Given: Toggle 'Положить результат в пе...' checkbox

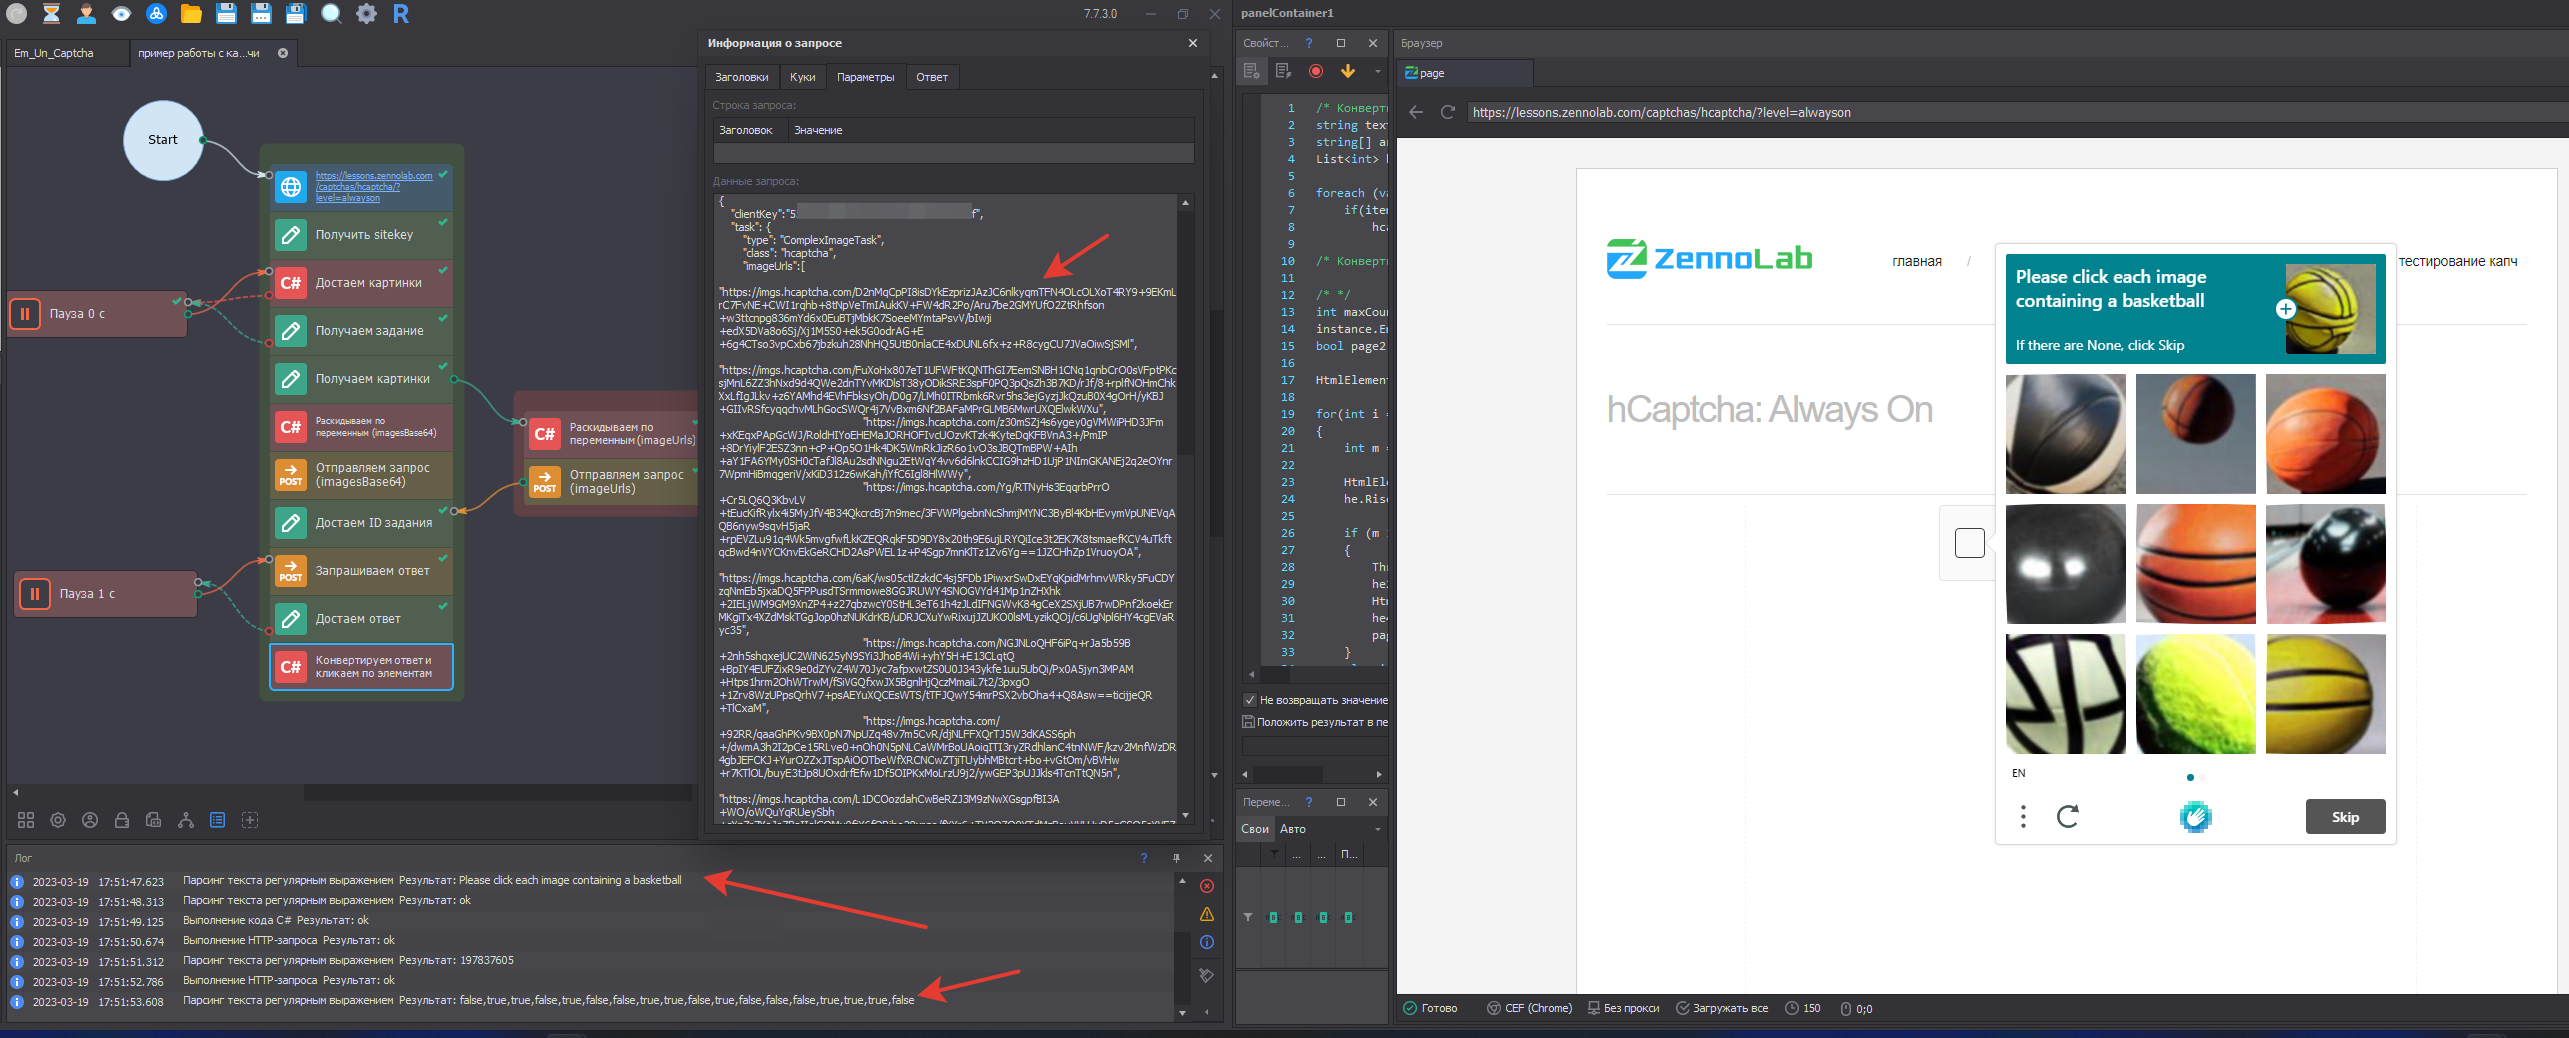Looking at the screenshot, I should pos(1249,722).
